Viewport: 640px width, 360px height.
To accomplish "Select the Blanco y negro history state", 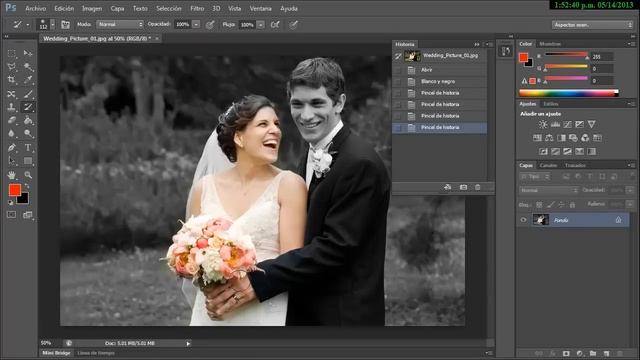I will (440, 82).
